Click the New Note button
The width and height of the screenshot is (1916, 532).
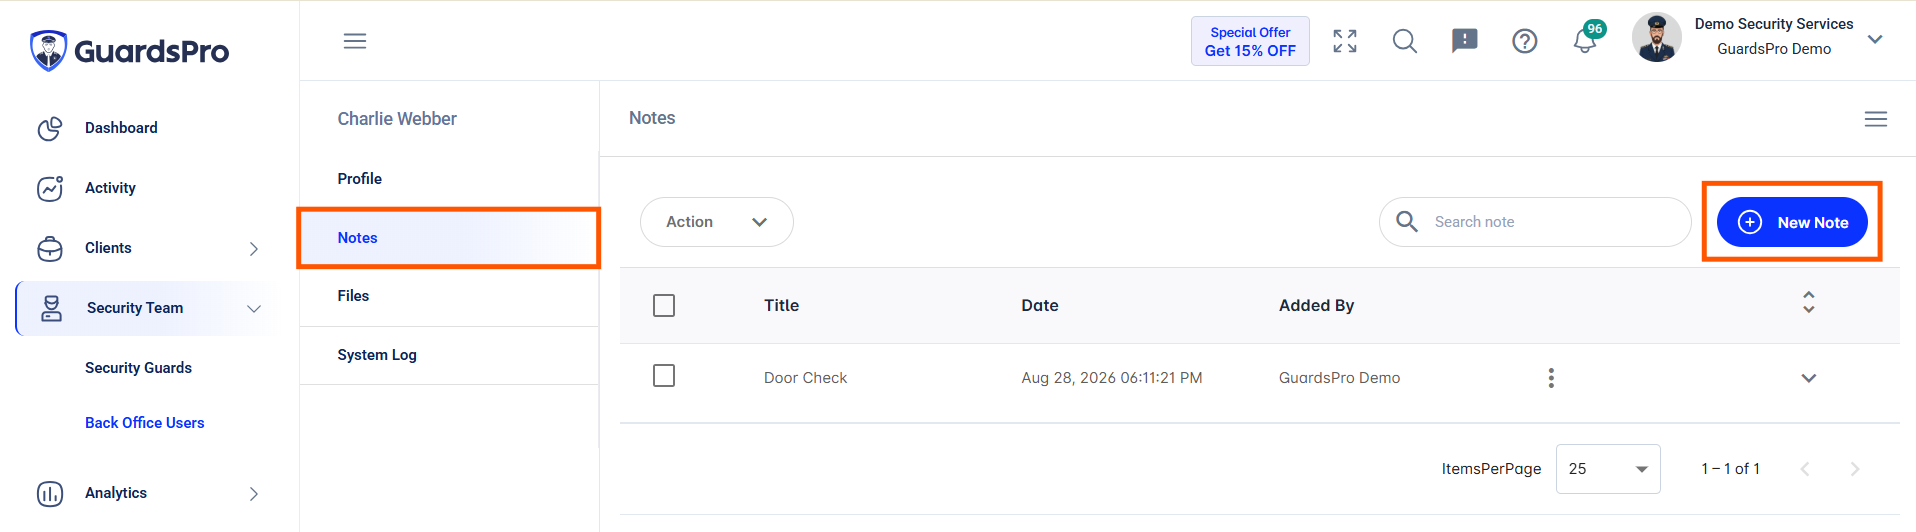1792,222
